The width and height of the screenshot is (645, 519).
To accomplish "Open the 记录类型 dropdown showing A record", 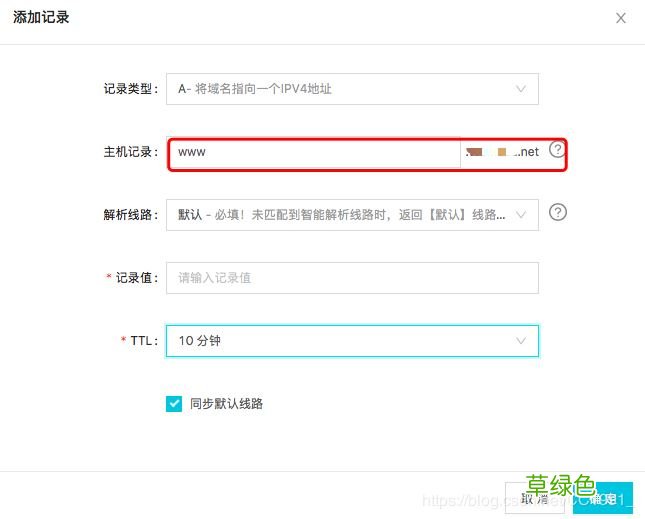I will (x=340, y=89).
